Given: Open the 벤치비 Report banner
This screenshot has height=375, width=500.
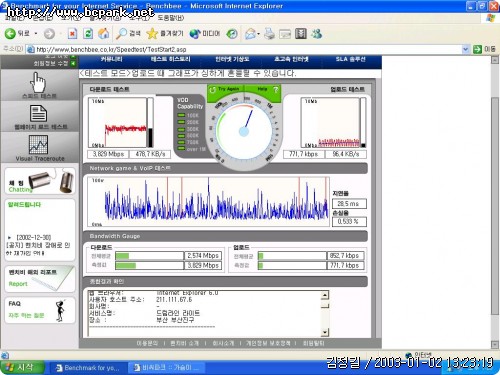Looking at the screenshot, I should [40, 279].
